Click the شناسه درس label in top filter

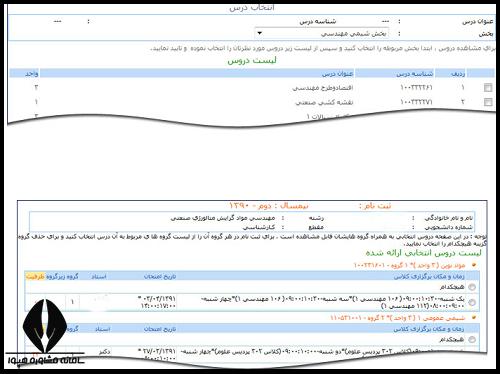pos(318,22)
